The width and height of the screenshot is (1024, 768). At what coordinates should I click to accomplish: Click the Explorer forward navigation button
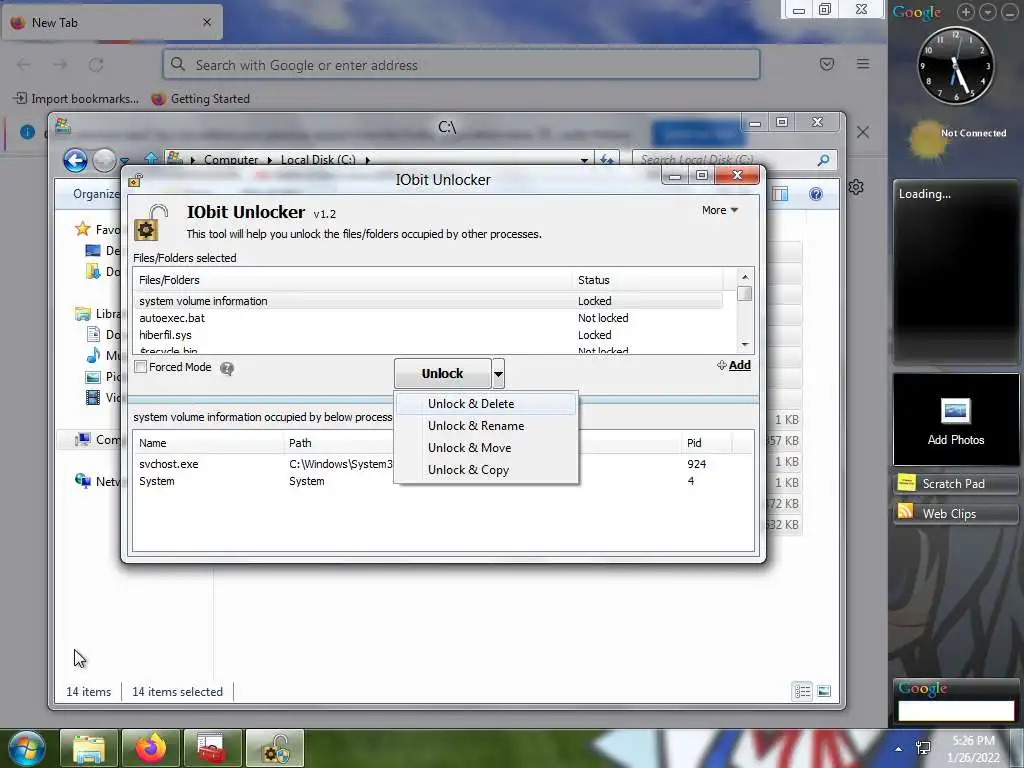pyautogui.click(x=104, y=160)
